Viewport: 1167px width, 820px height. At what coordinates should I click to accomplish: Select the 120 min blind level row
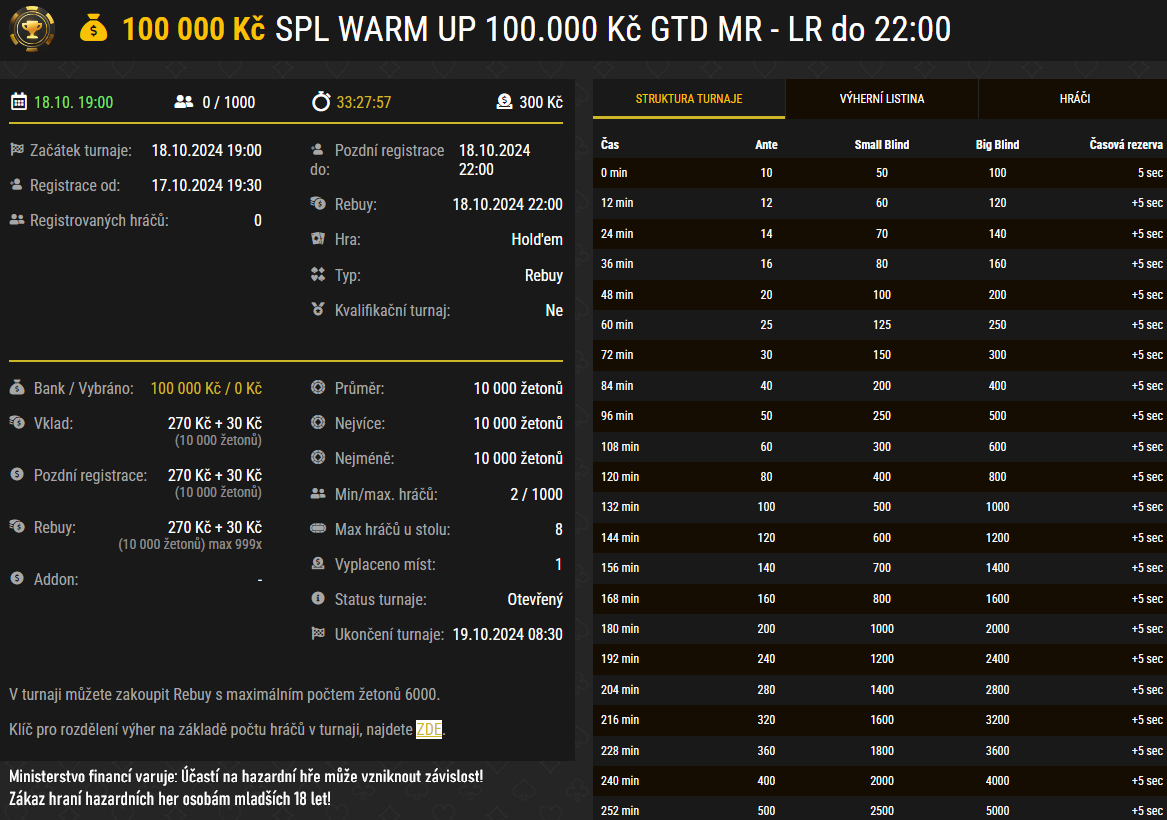point(880,477)
